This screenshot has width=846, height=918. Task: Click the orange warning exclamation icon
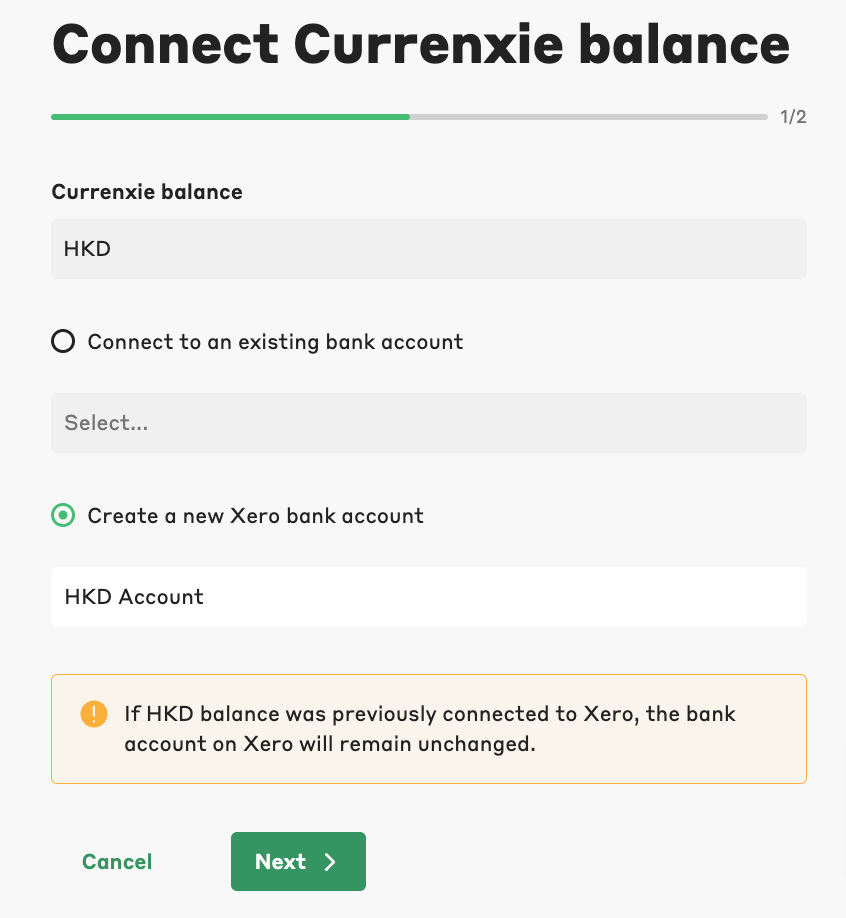93,714
